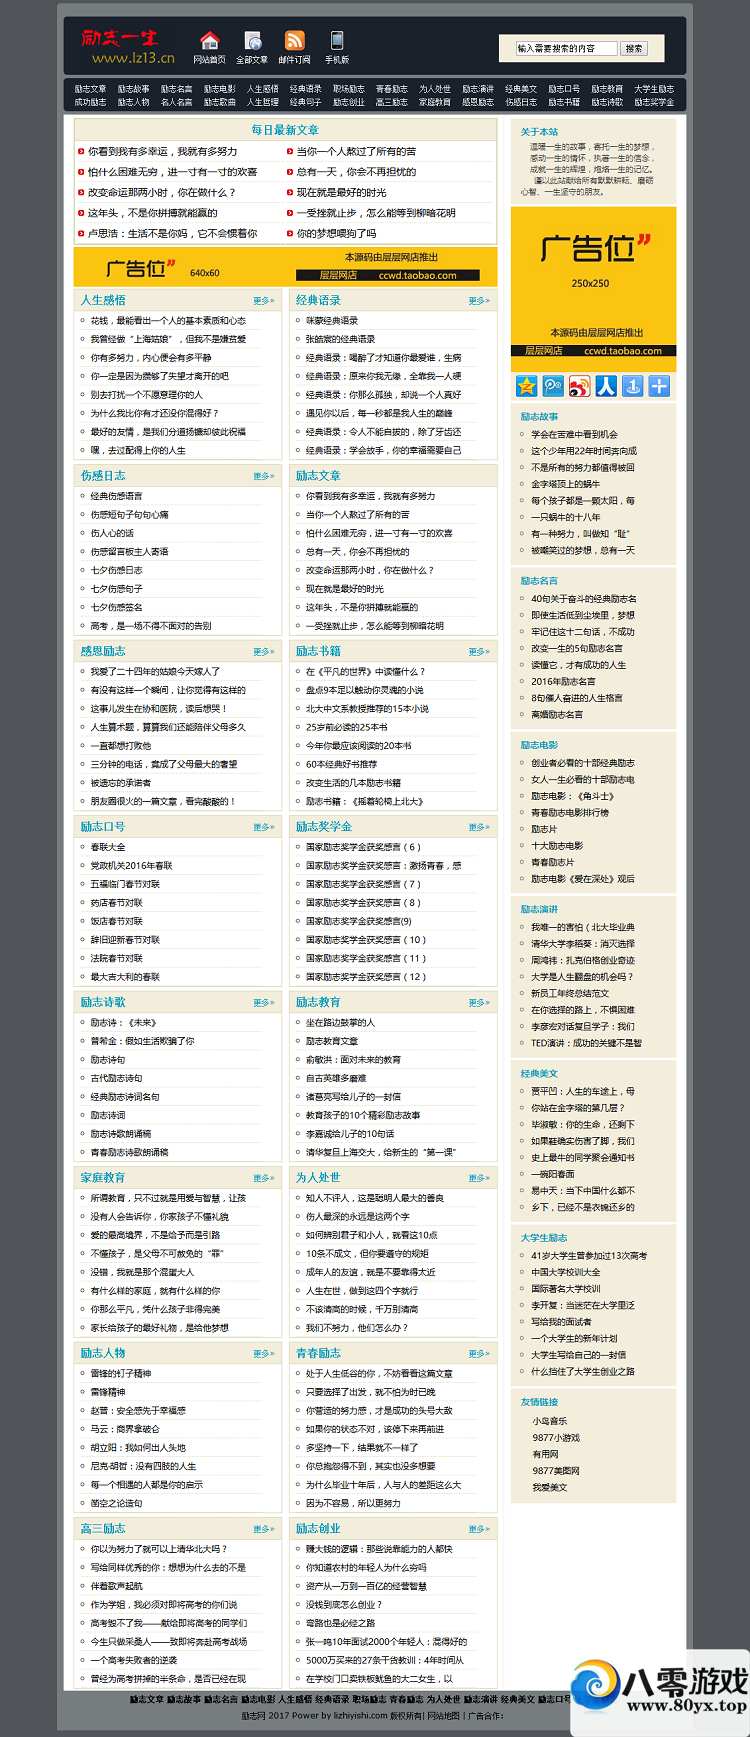The width and height of the screenshot is (750, 1737).
Task: Open the 励志创业 section heading
Action: pos(318,1529)
